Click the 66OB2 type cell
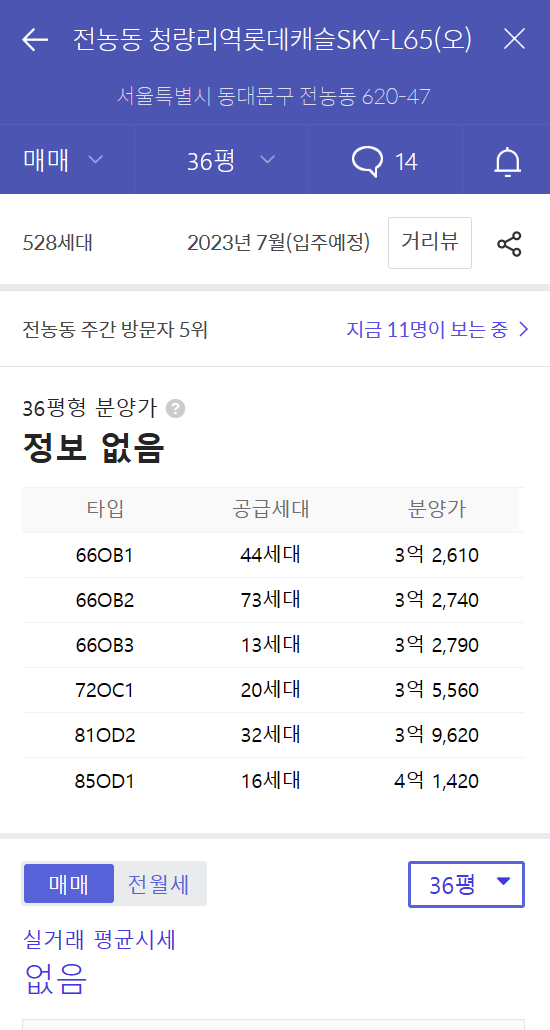Viewport: 550px width, 1030px height. (x=104, y=600)
